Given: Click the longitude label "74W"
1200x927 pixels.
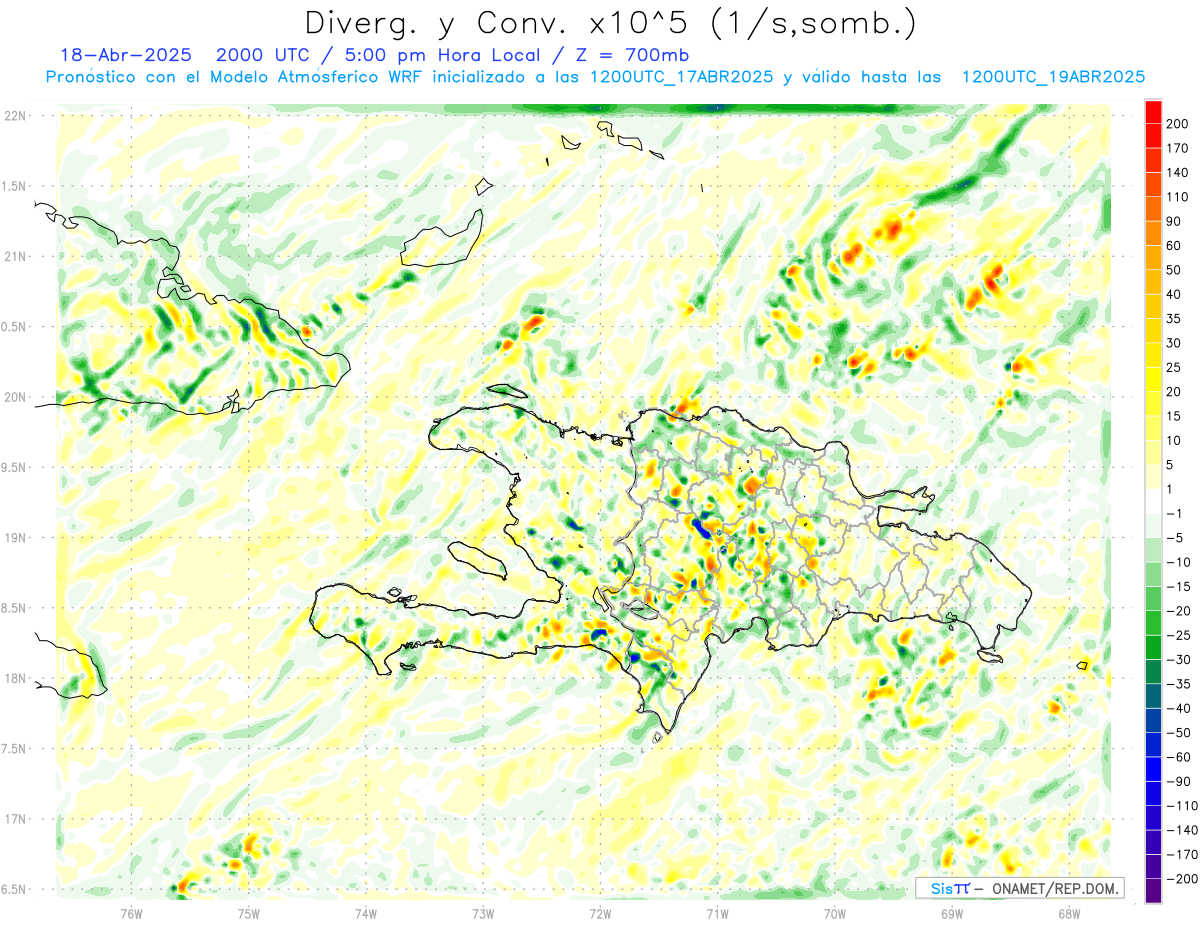Looking at the screenshot, I should point(366,913).
